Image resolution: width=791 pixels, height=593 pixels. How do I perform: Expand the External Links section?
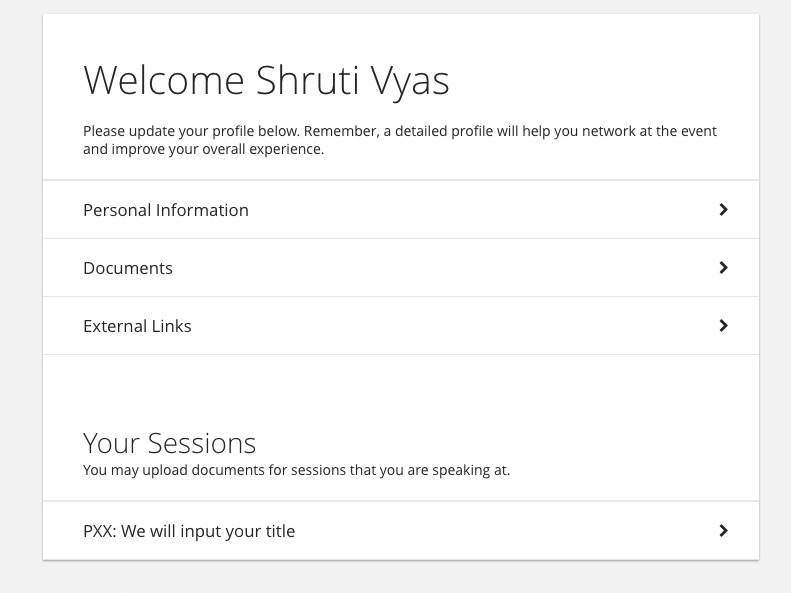click(x=400, y=326)
